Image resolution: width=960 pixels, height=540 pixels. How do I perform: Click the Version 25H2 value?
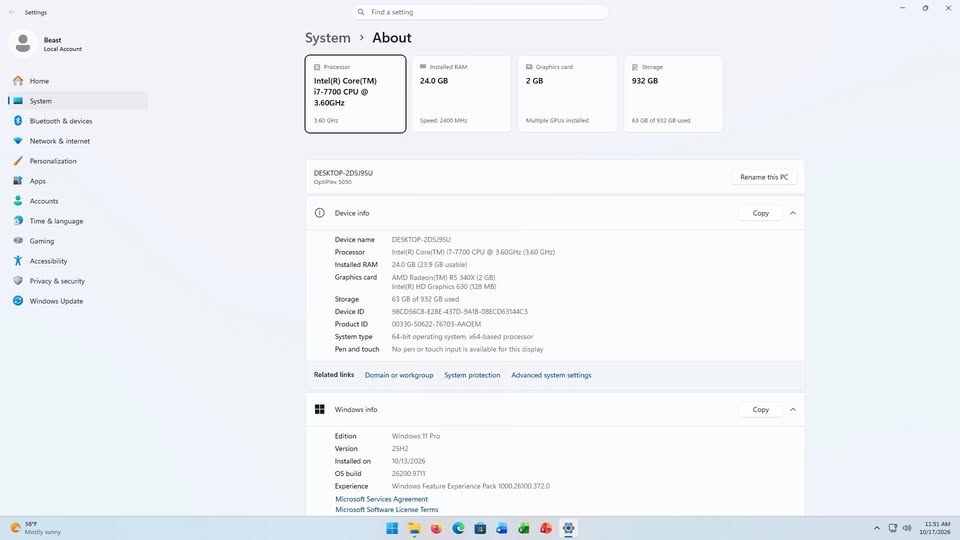tap(400, 449)
